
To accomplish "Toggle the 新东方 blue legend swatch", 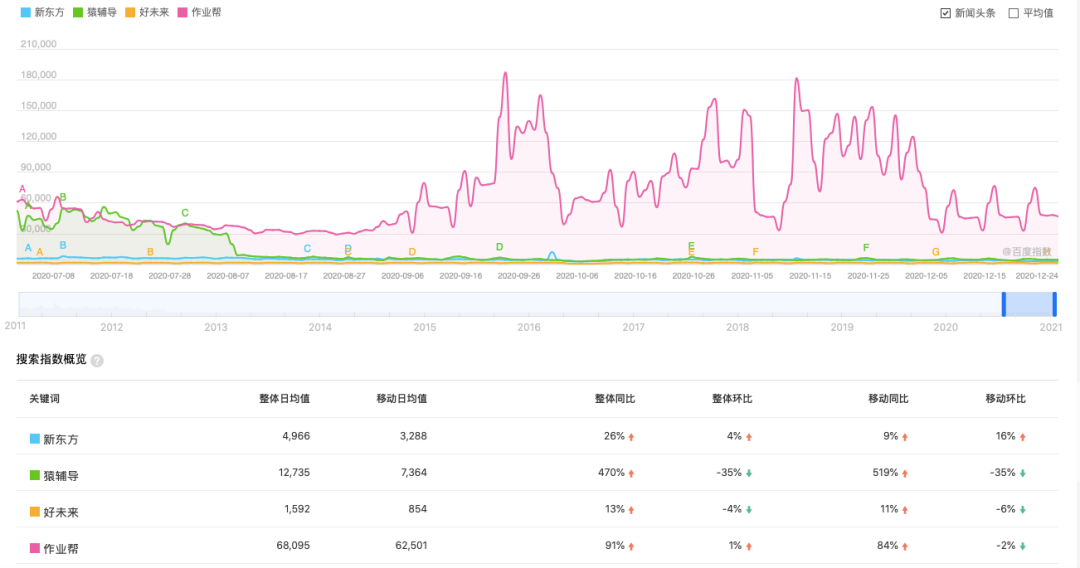I will pyautogui.click(x=25, y=12).
